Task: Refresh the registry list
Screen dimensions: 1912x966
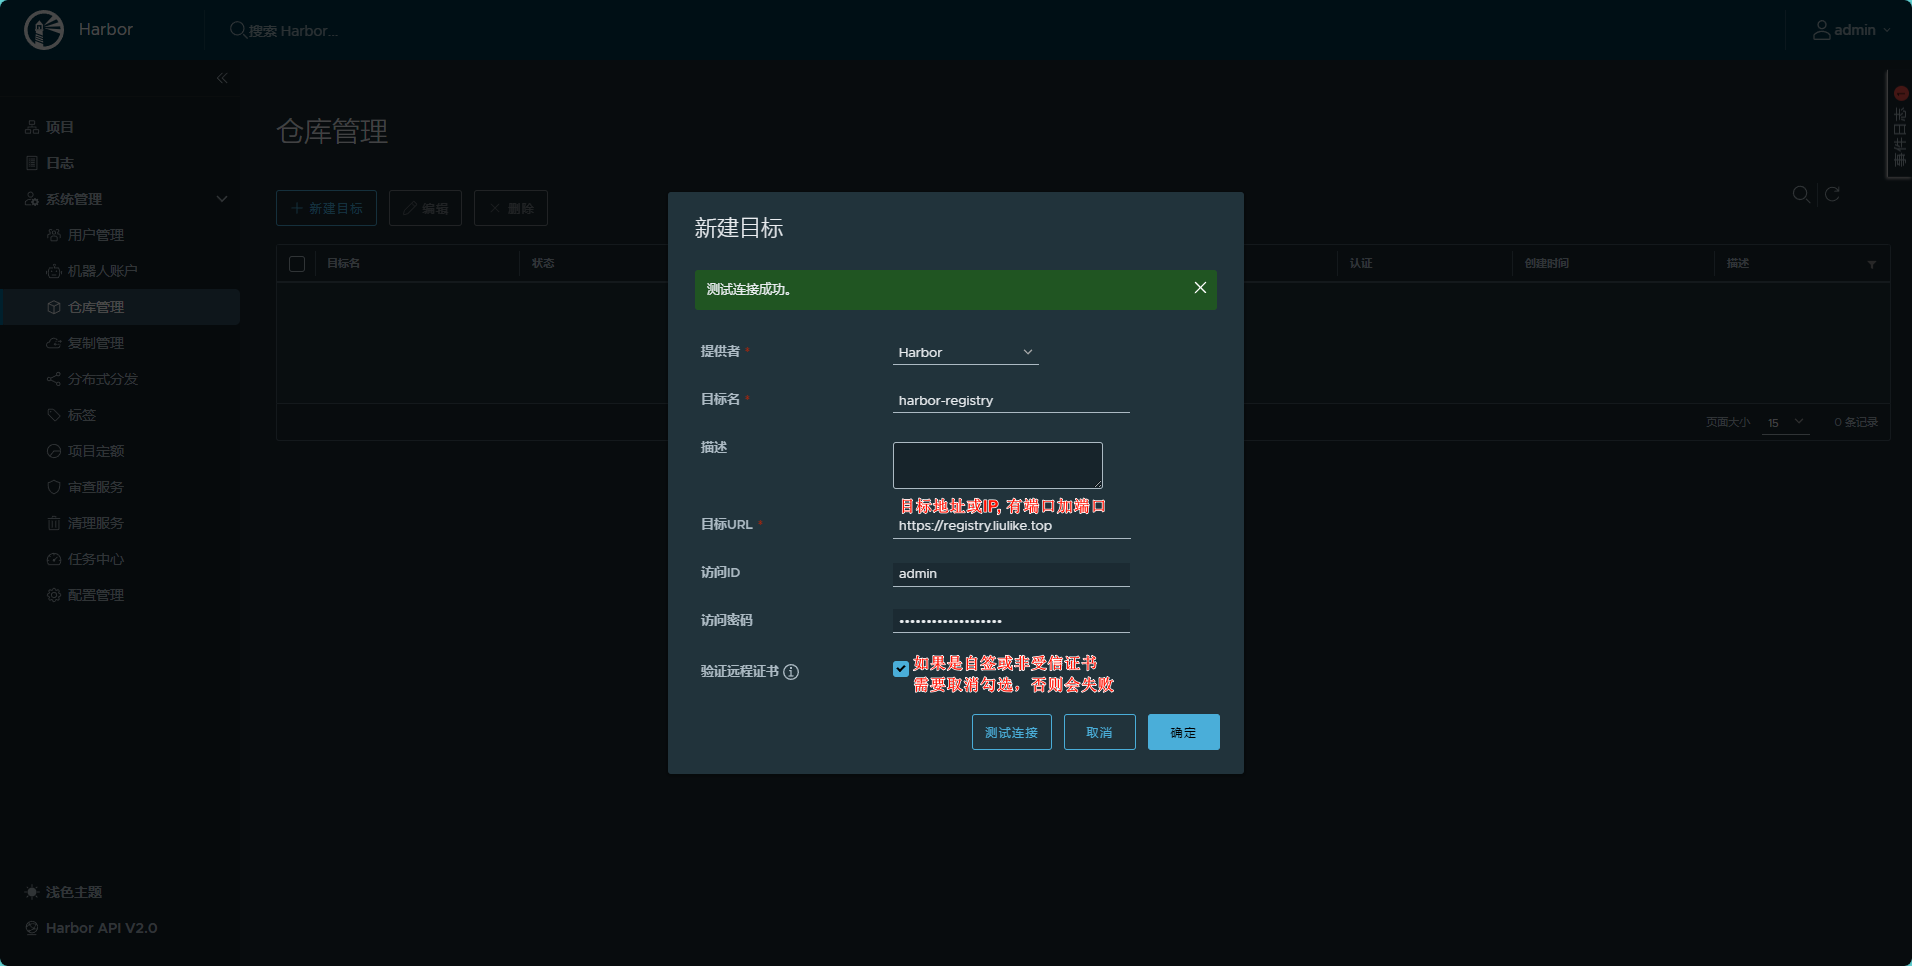Action: click(x=1832, y=194)
